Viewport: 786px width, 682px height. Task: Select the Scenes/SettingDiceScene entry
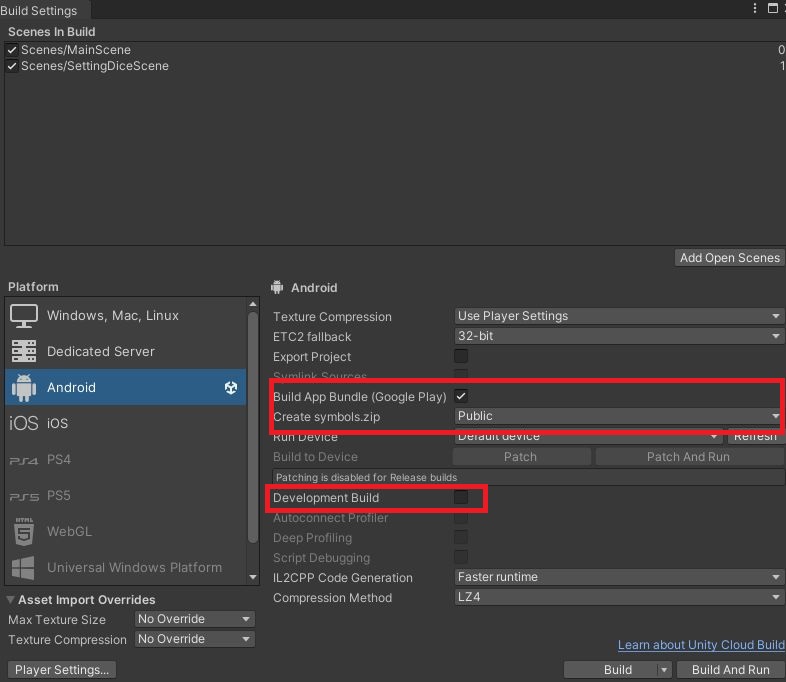coord(393,66)
